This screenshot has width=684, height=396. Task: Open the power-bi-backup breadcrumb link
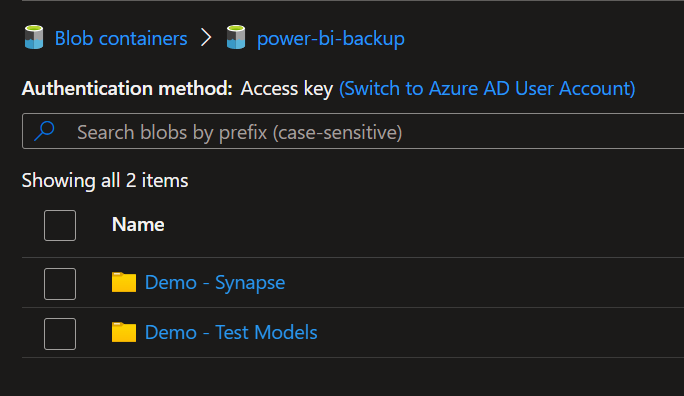point(331,38)
